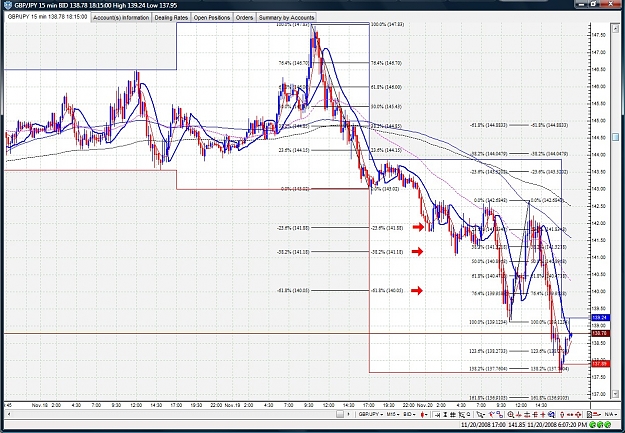Click the horizontal scroll left arrow at bottom
The width and height of the screenshot is (625, 433).
[x=8, y=414]
